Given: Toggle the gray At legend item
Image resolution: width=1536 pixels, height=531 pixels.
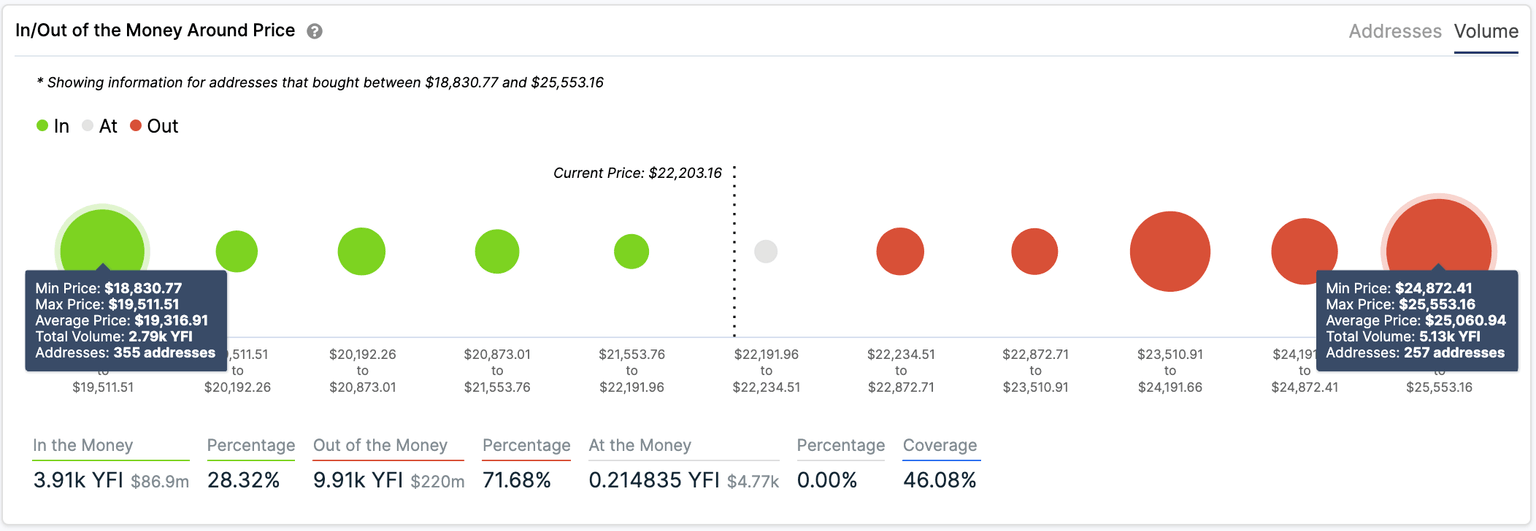Looking at the screenshot, I should [x=99, y=126].
